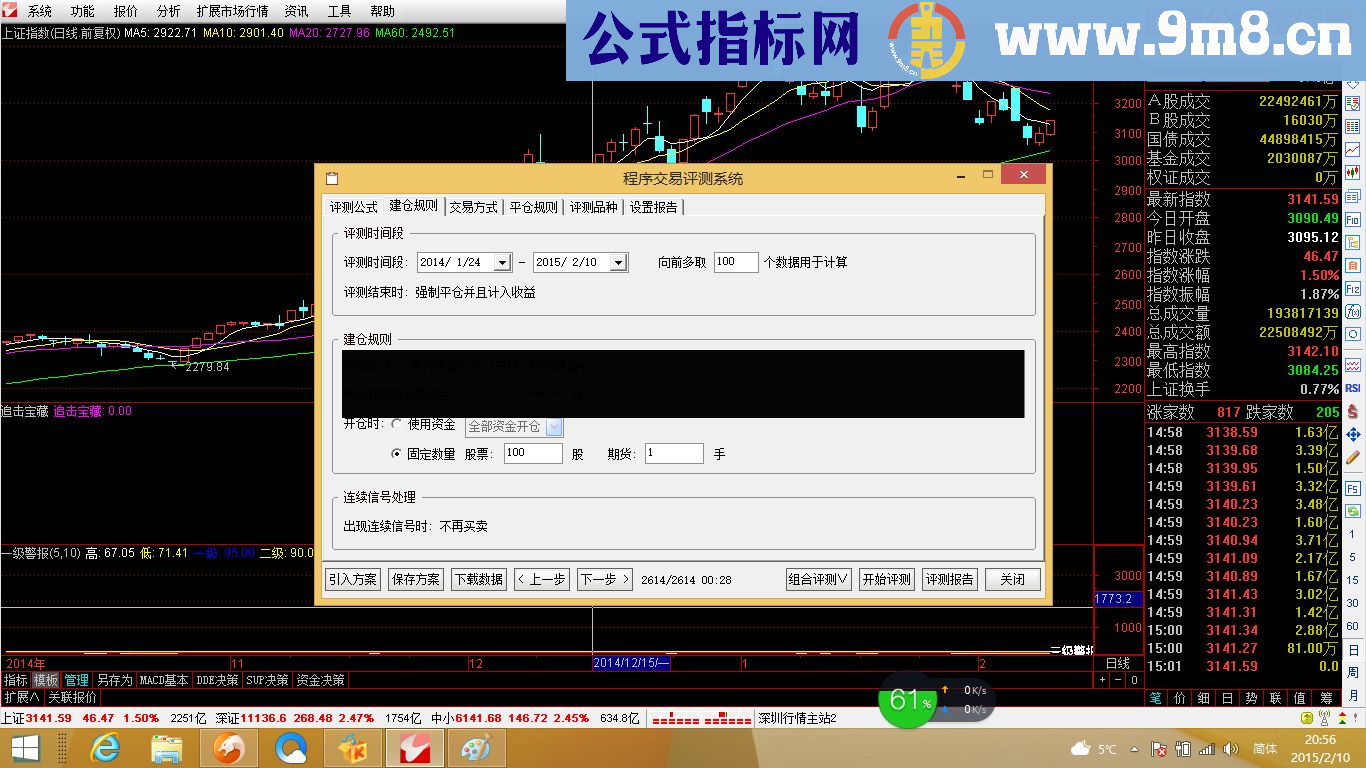Select the 资金决策 template tab
The image size is (1366, 768).
321,680
